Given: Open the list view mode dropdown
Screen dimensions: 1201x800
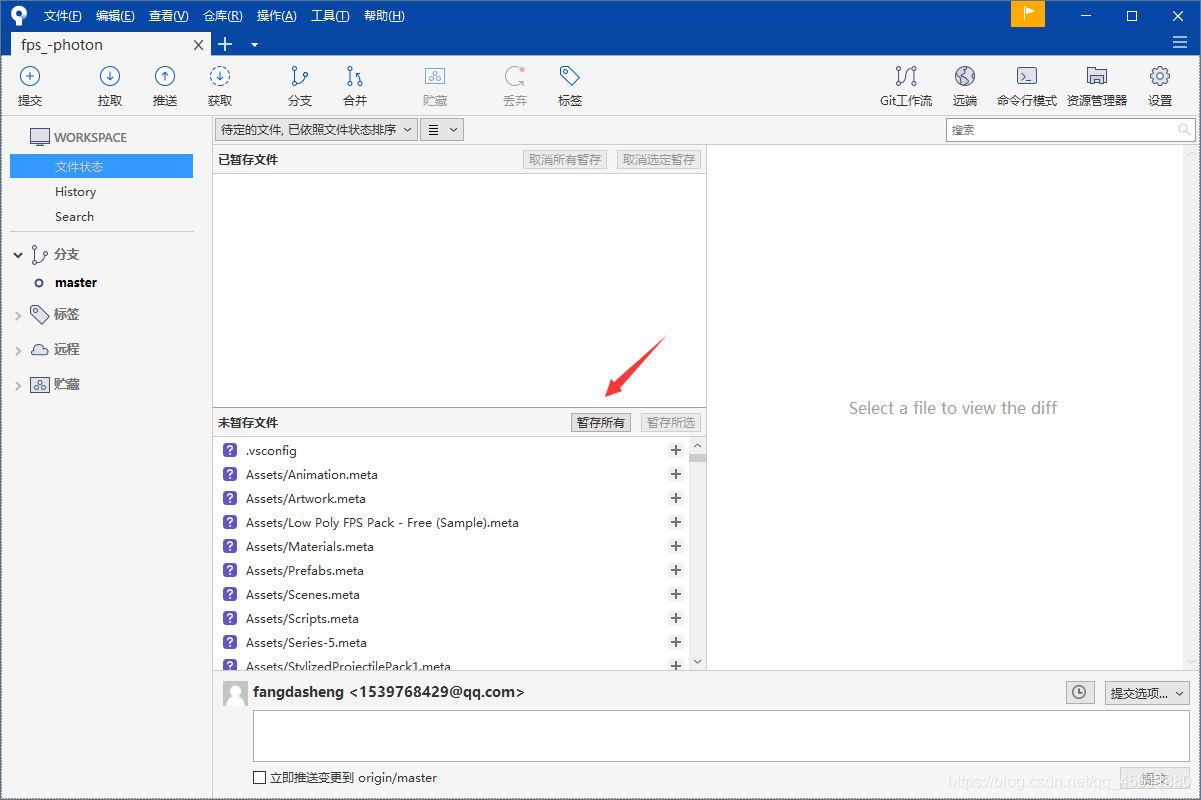Looking at the screenshot, I should (x=441, y=130).
